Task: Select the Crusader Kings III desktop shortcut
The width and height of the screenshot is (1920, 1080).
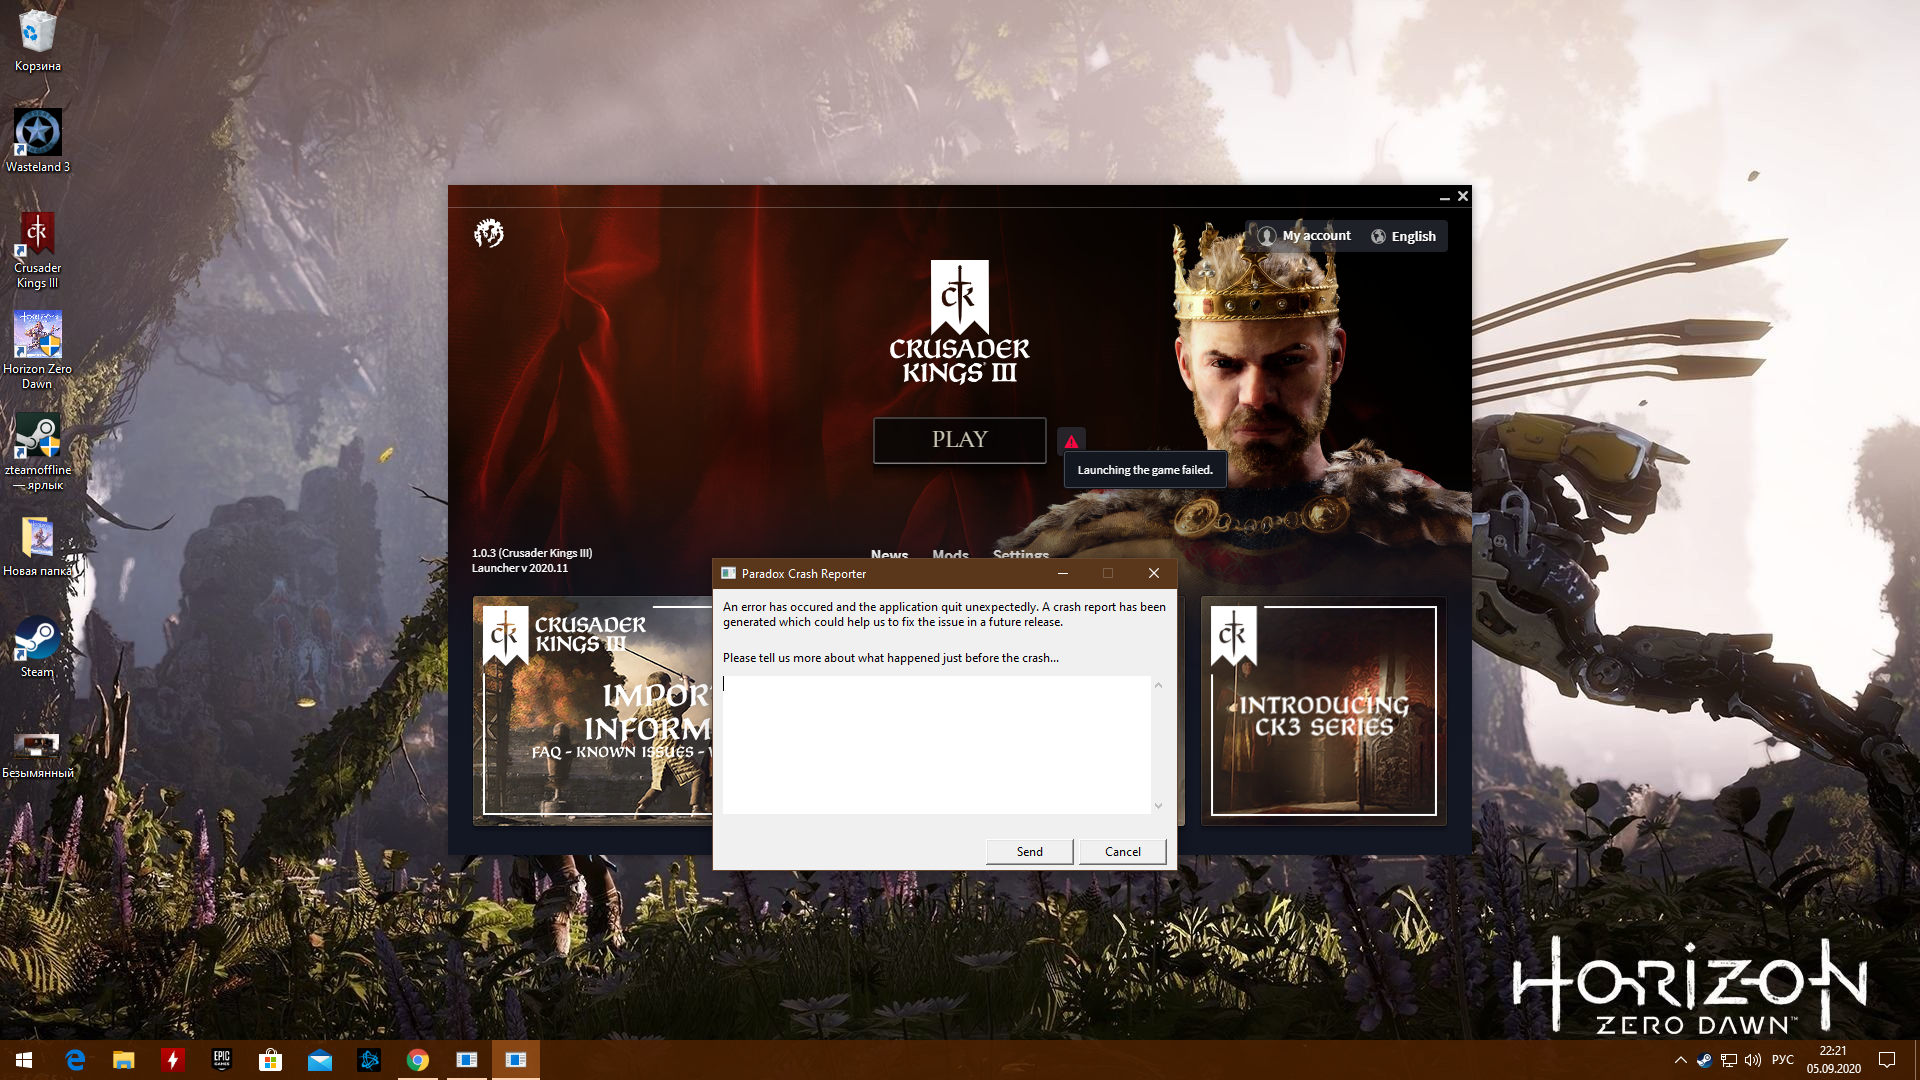Action: tap(38, 250)
